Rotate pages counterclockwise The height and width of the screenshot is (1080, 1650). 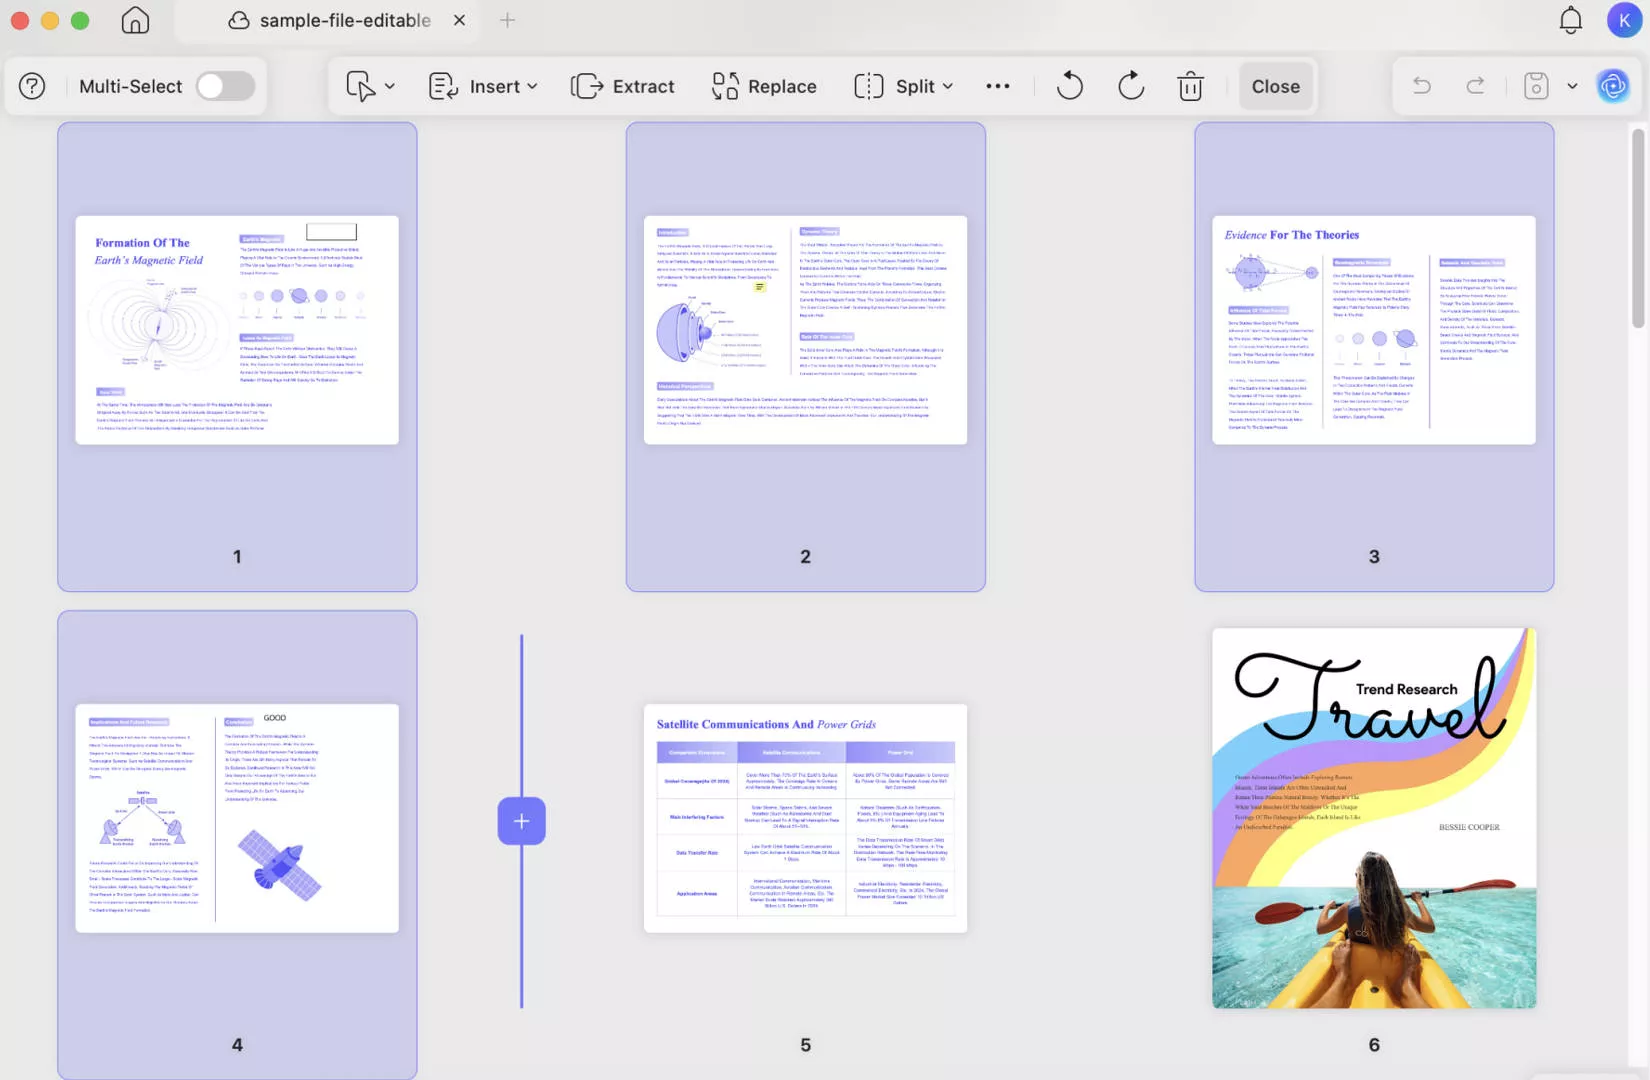click(x=1069, y=86)
